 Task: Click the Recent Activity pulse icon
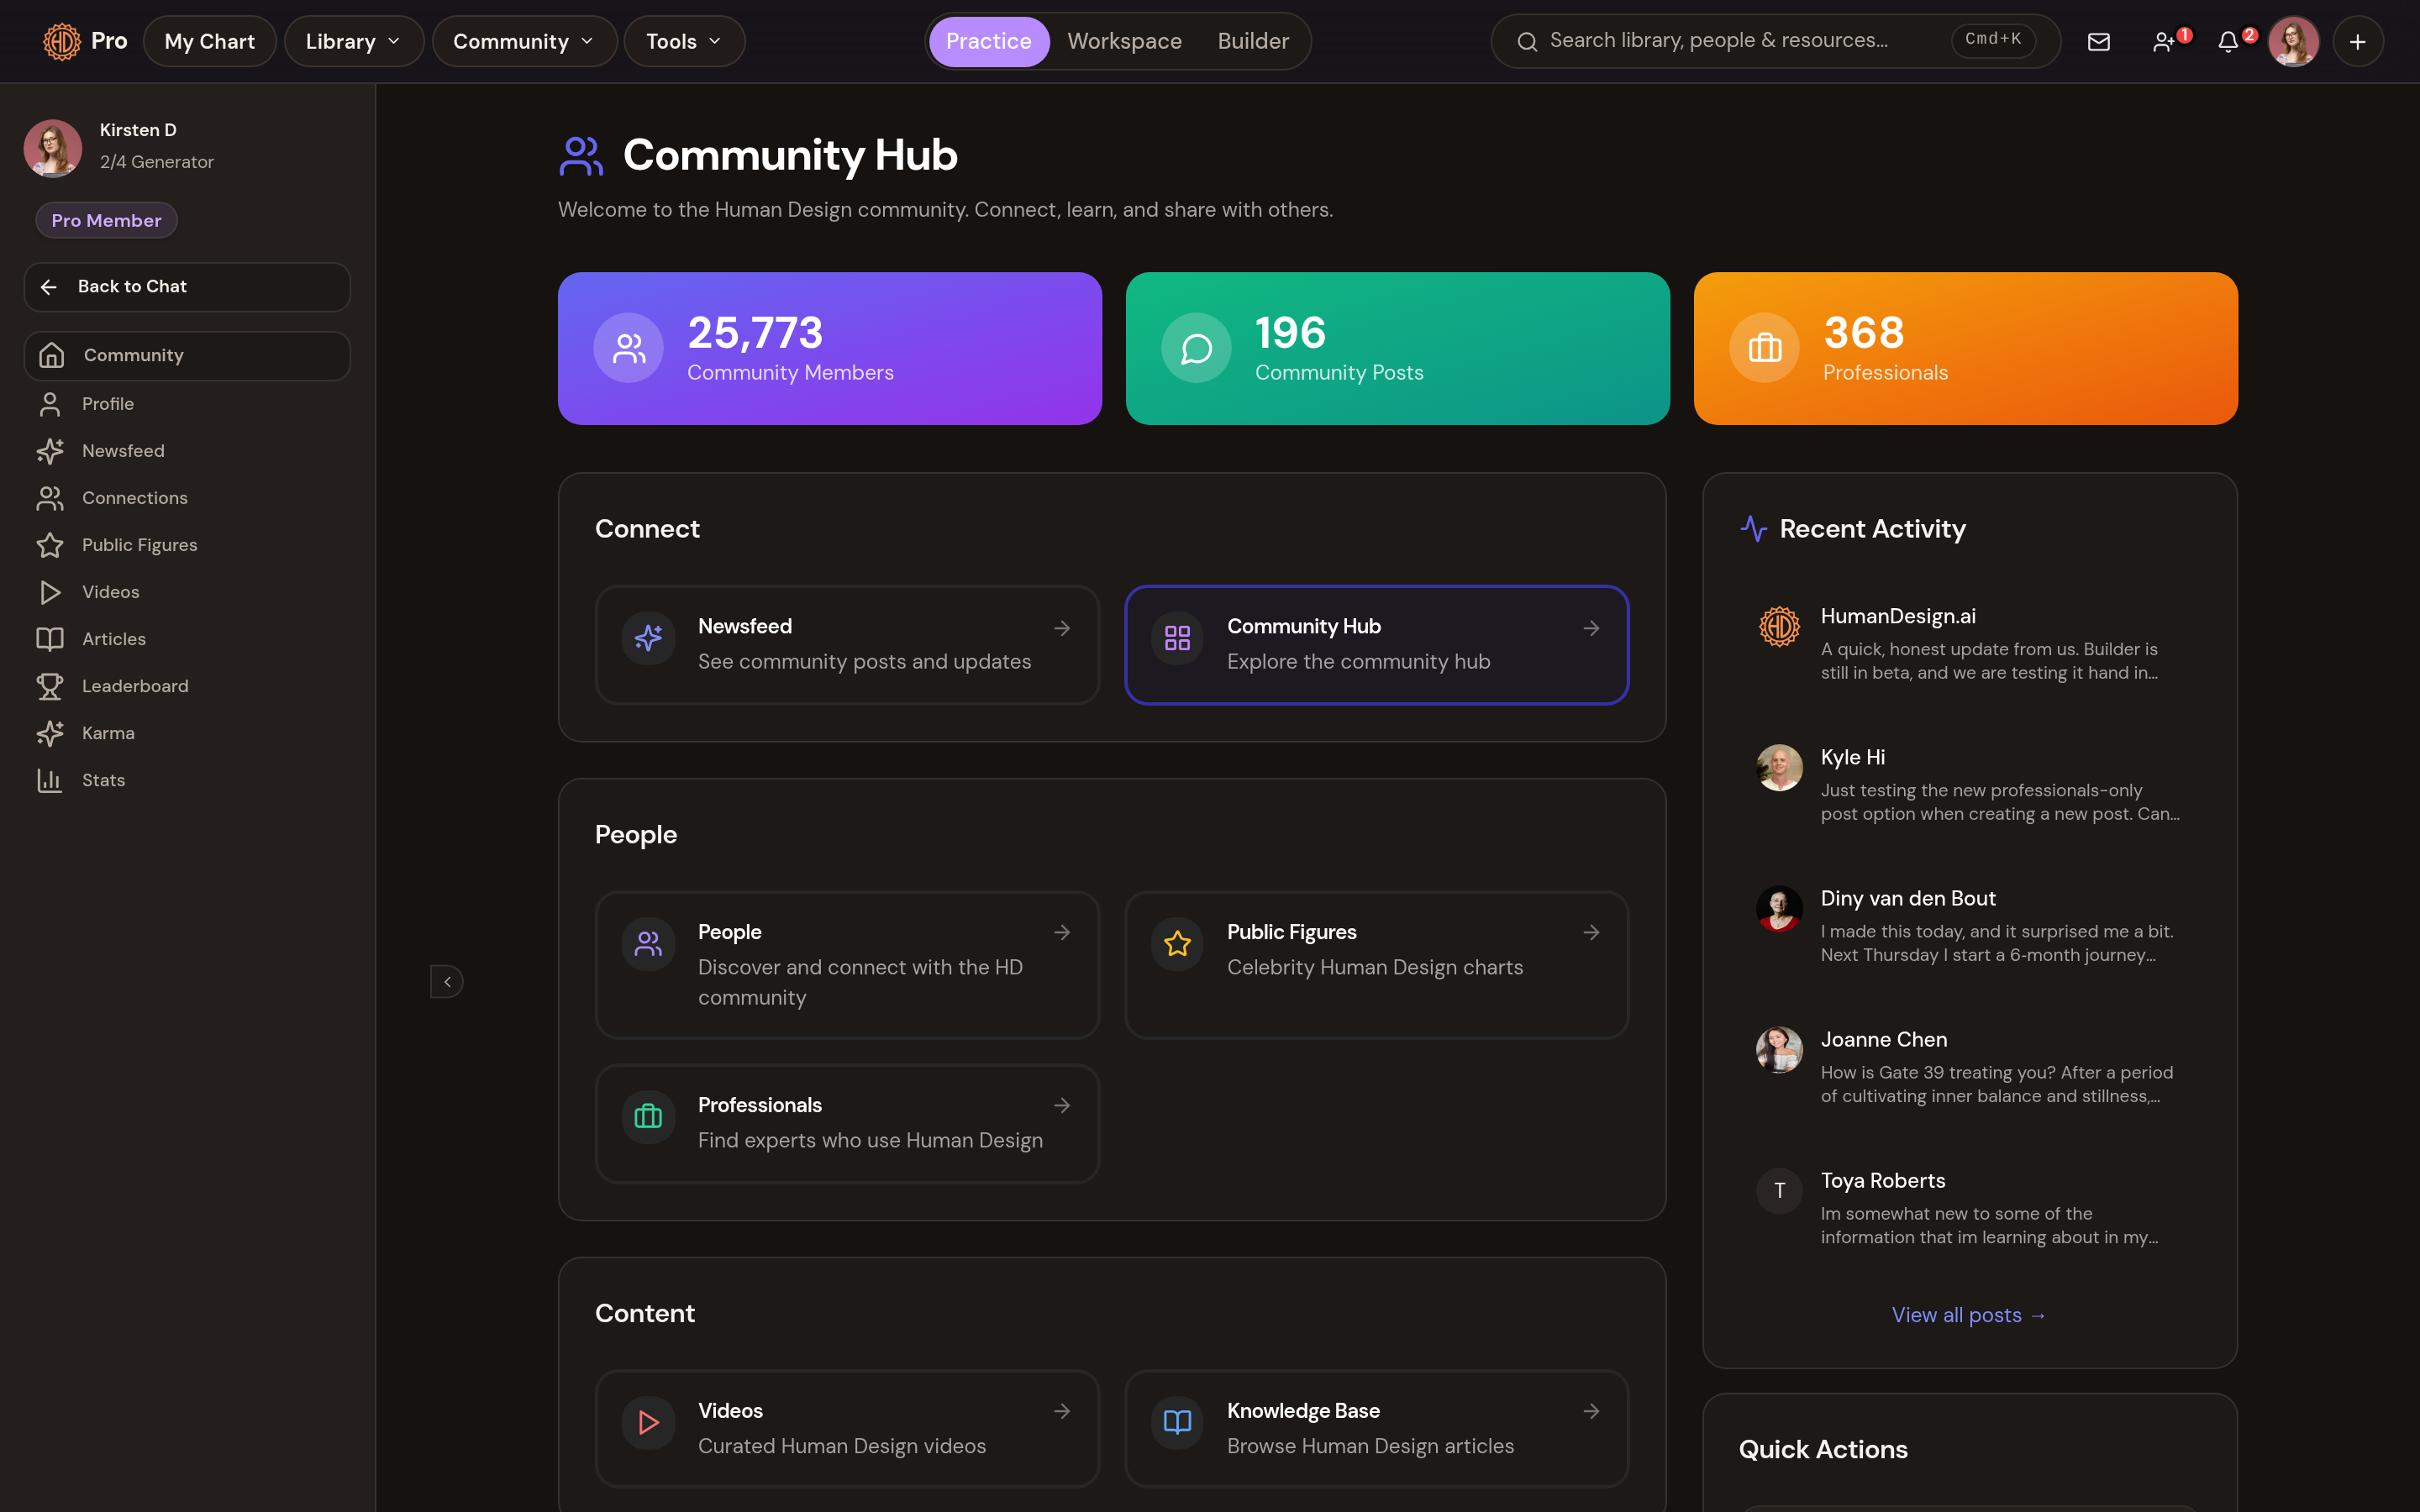tap(1753, 528)
